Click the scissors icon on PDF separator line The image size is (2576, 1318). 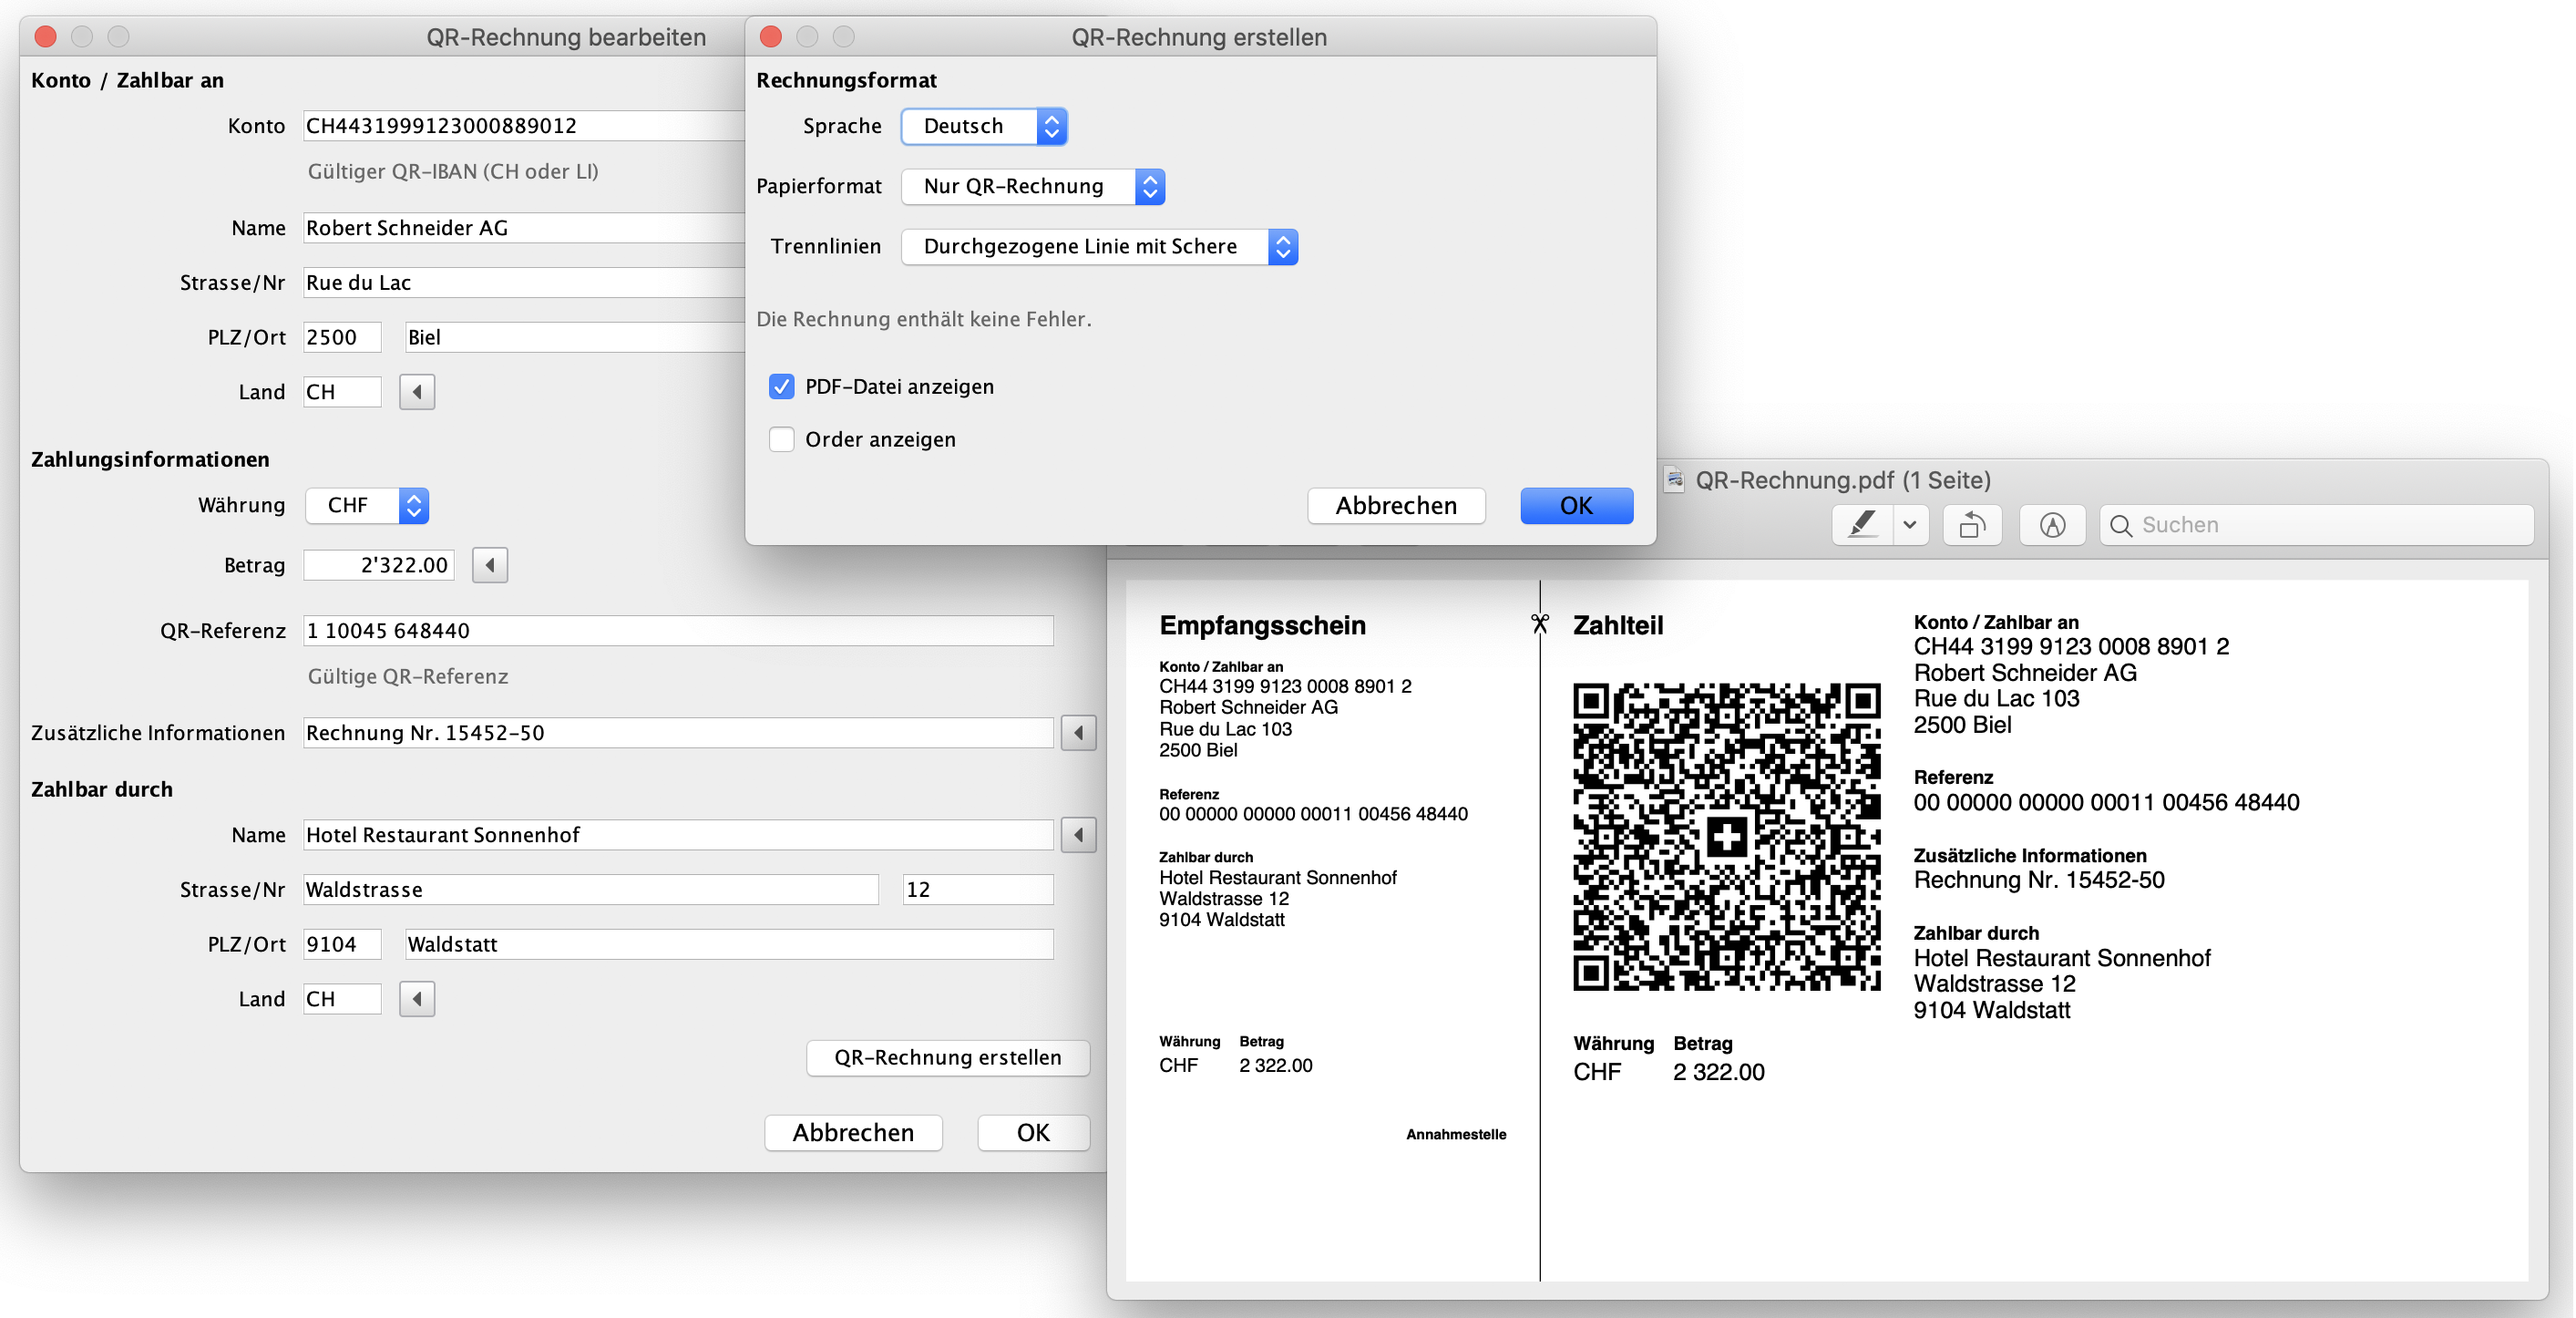tap(1540, 625)
